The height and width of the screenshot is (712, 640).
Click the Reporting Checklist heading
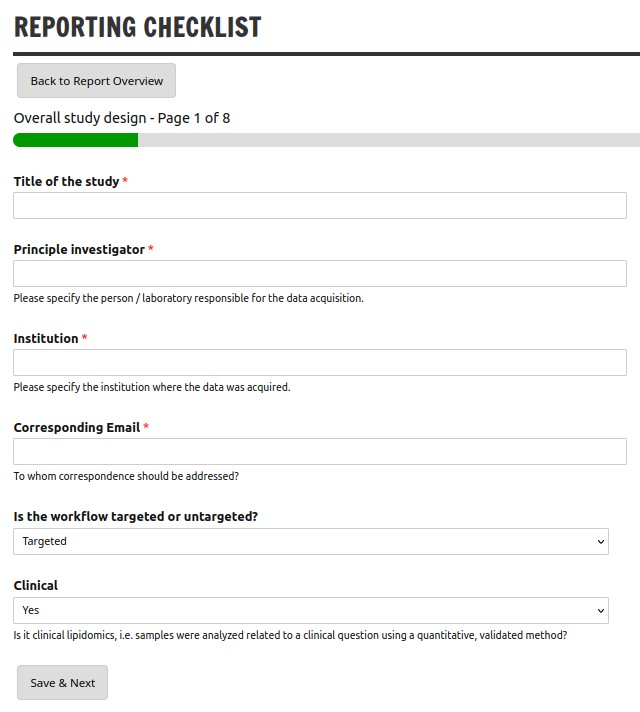[x=138, y=27]
